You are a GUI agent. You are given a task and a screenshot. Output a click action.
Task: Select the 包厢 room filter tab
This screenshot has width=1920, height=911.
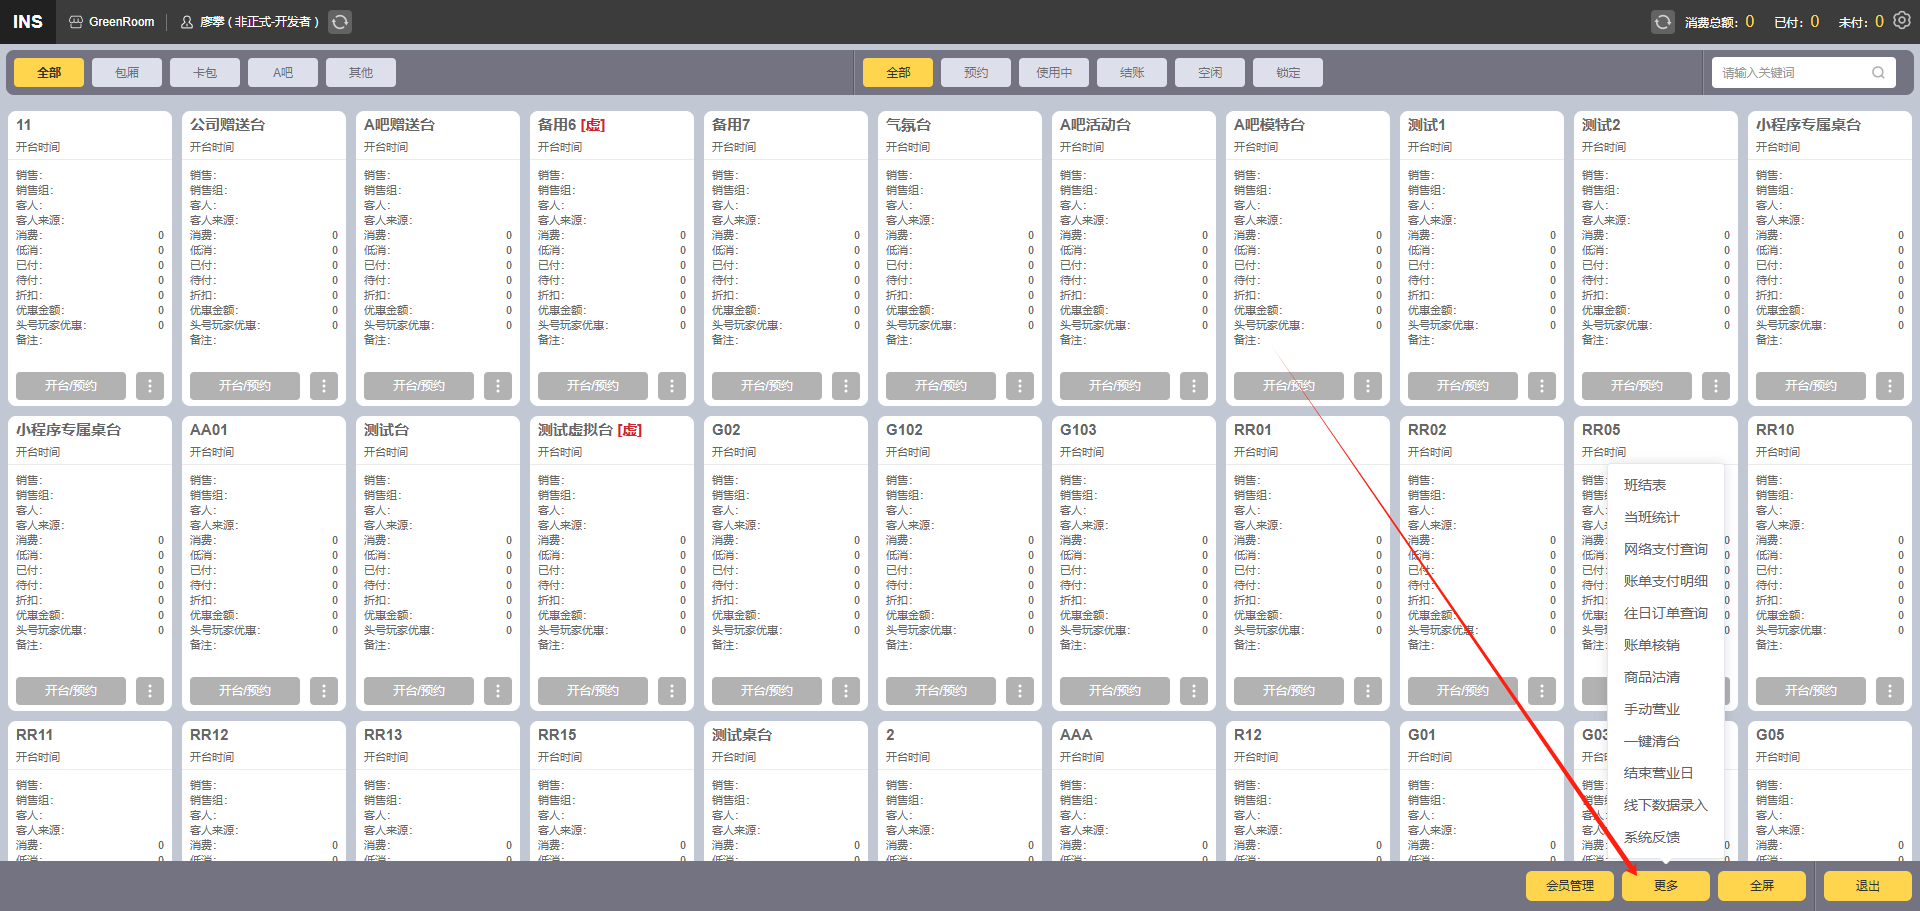127,73
